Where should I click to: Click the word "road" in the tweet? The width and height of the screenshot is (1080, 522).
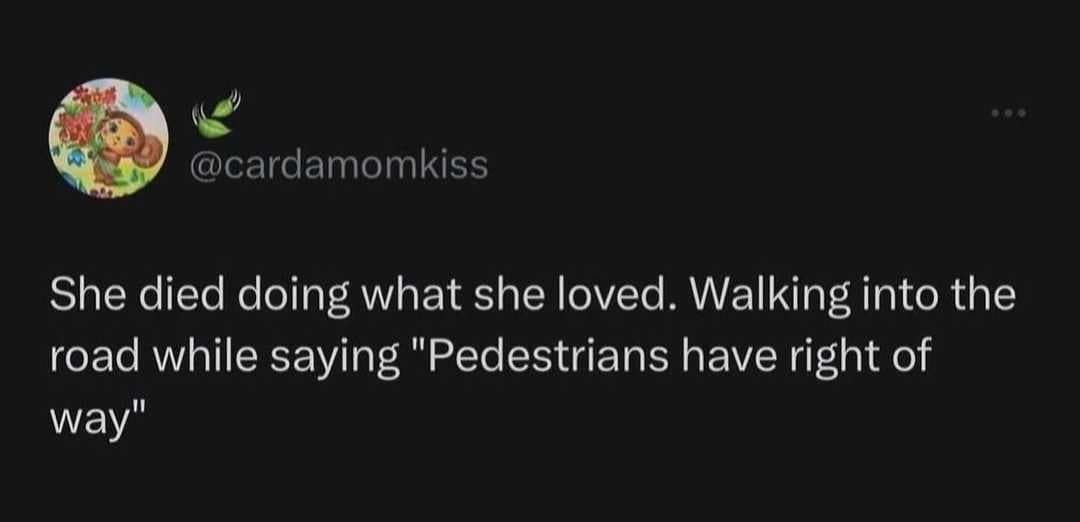[88, 354]
